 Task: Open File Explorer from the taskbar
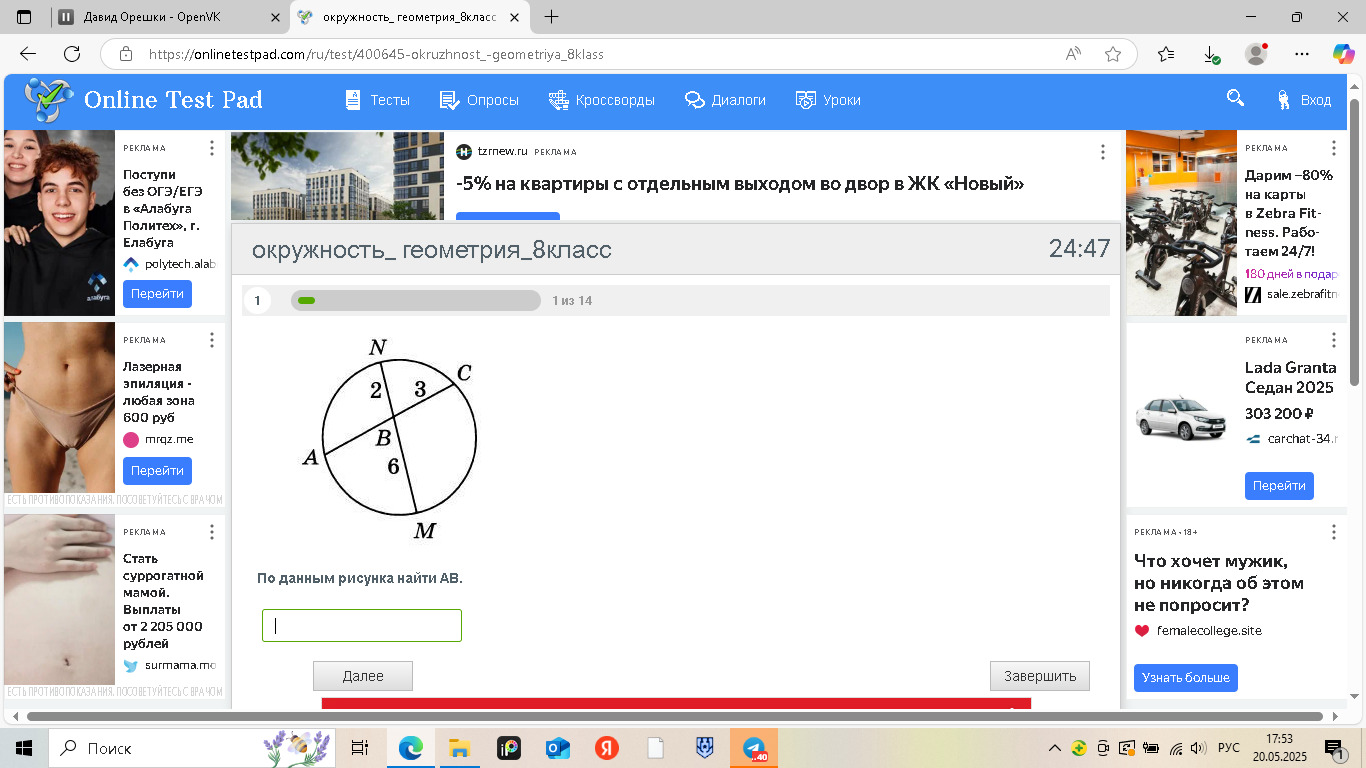[x=459, y=748]
